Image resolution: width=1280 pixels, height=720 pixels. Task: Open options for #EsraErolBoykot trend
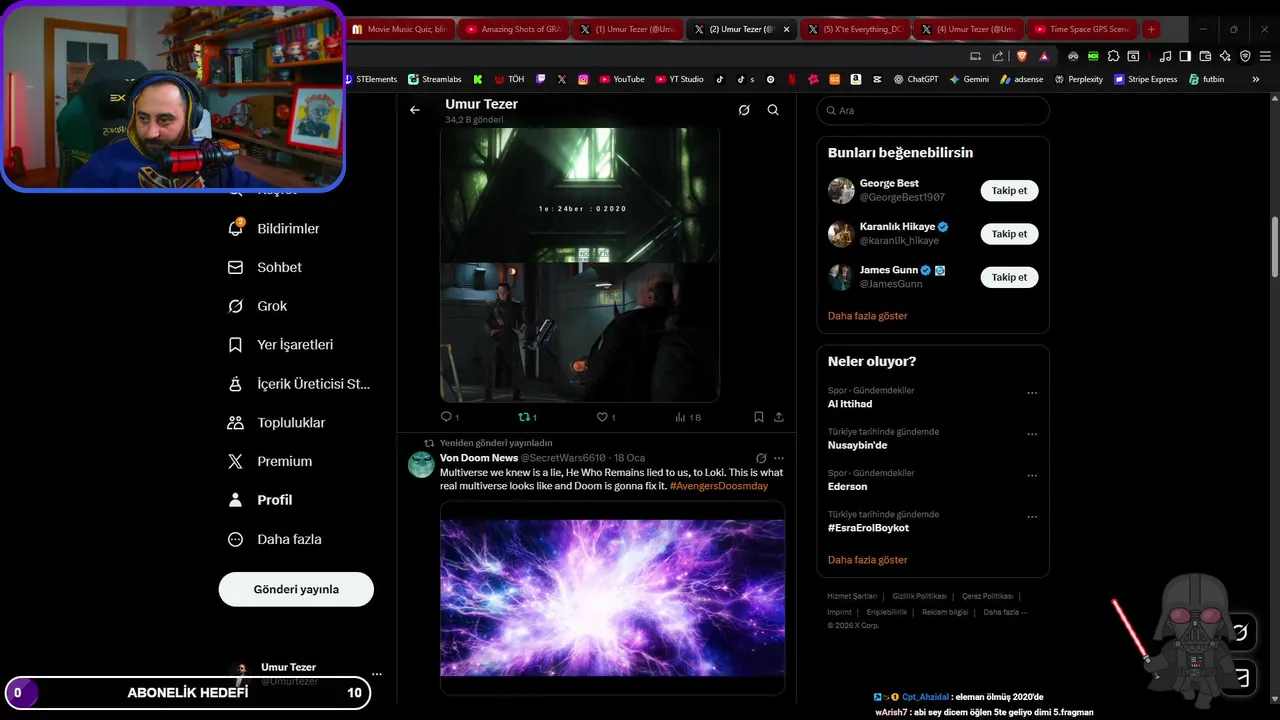pos(1032,517)
